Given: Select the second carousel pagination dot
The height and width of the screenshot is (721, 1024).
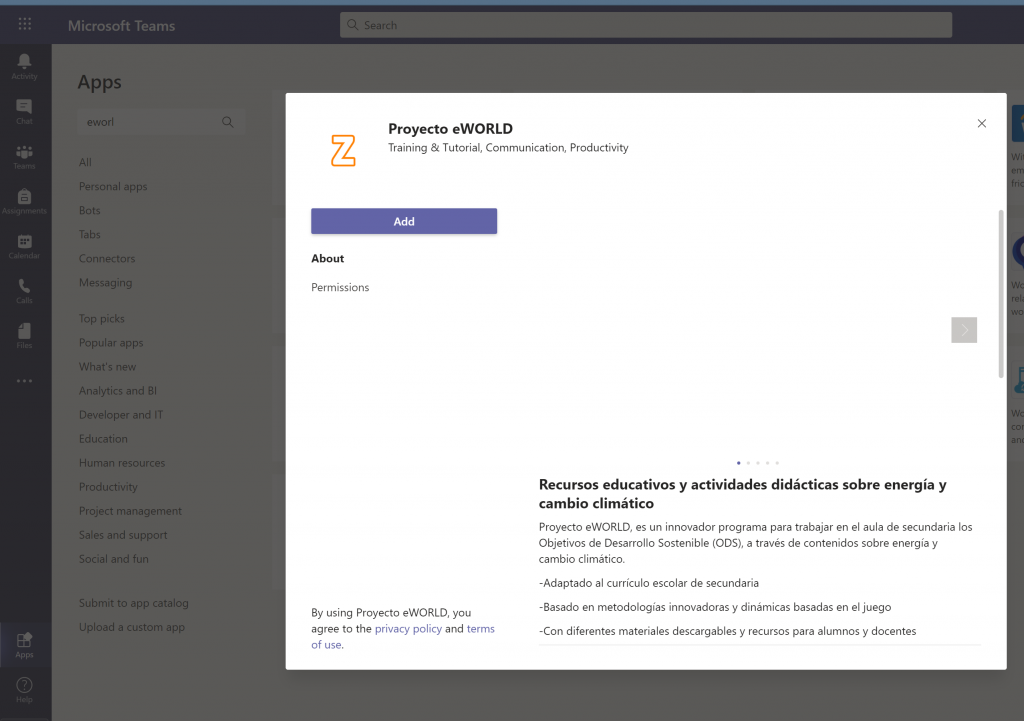Looking at the screenshot, I should pyautogui.click(x=748, y=463).
